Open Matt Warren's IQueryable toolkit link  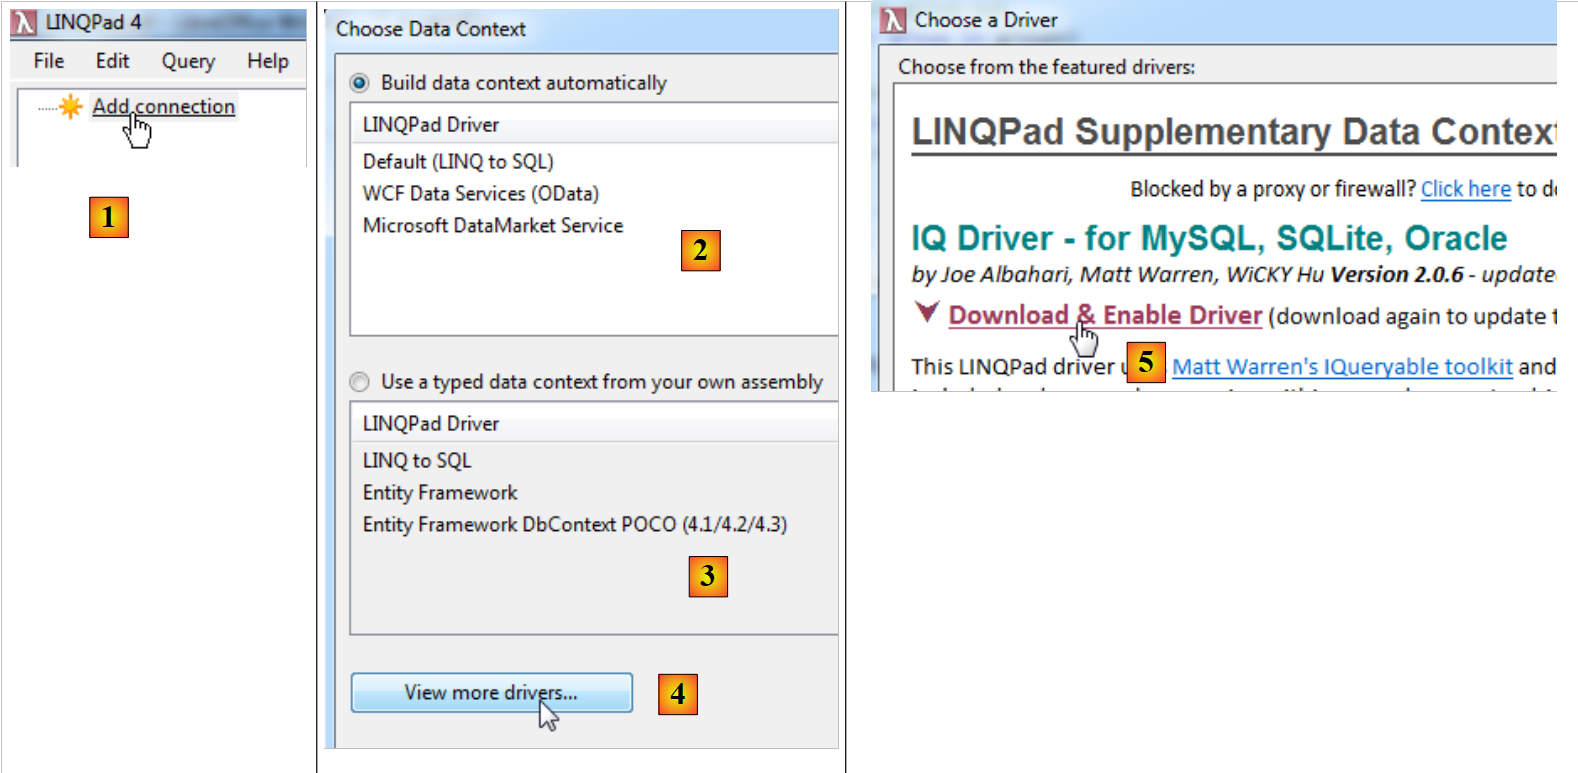click(1341, 367)
